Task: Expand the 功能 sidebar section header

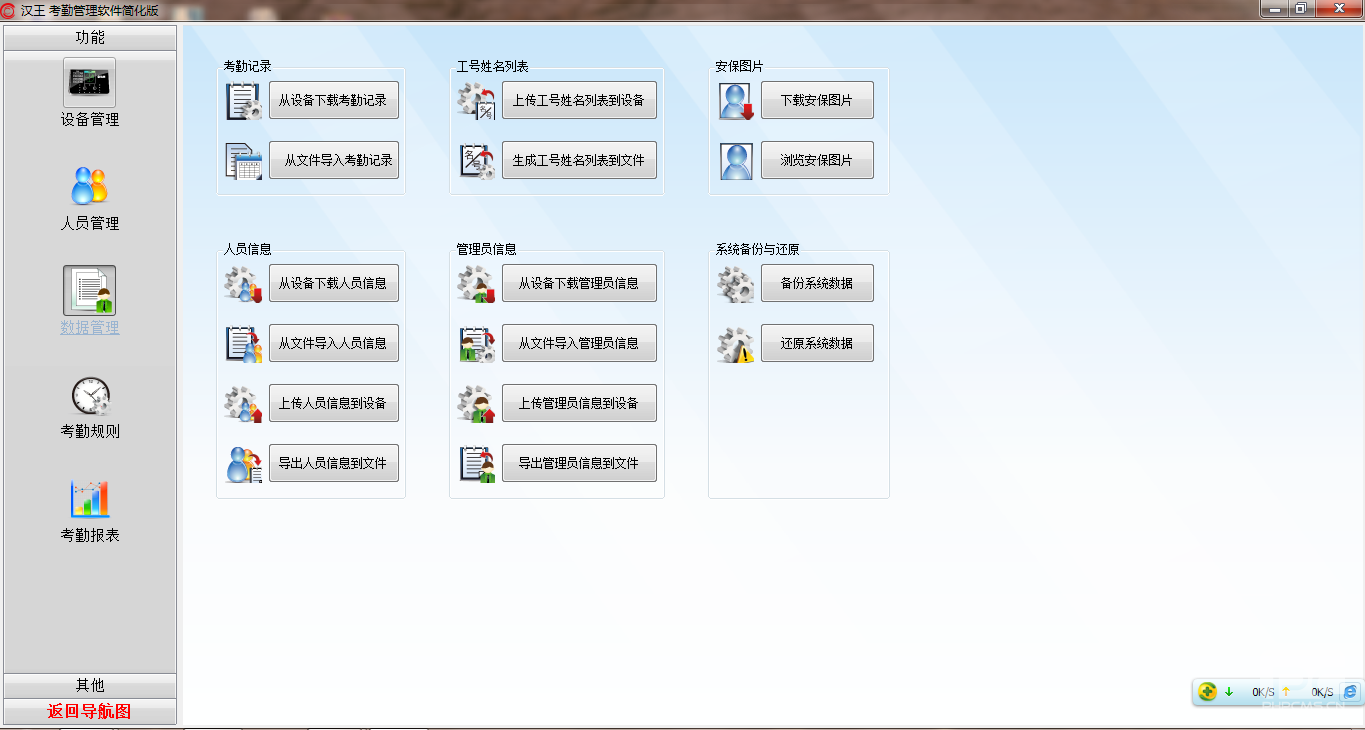Action: pyautogui.click(x=90, y=38)
